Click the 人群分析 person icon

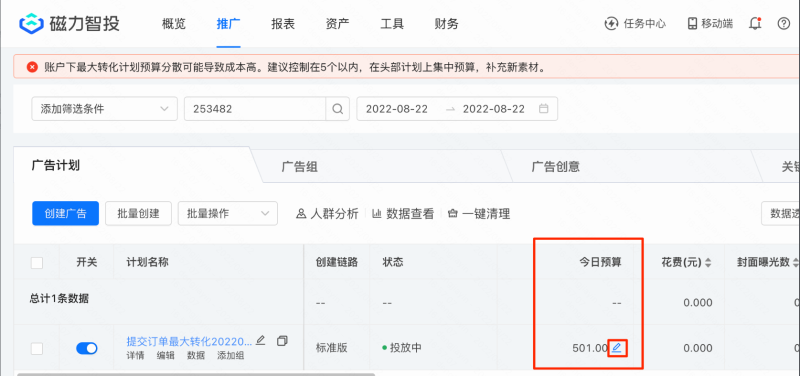(x=301, y=214)
